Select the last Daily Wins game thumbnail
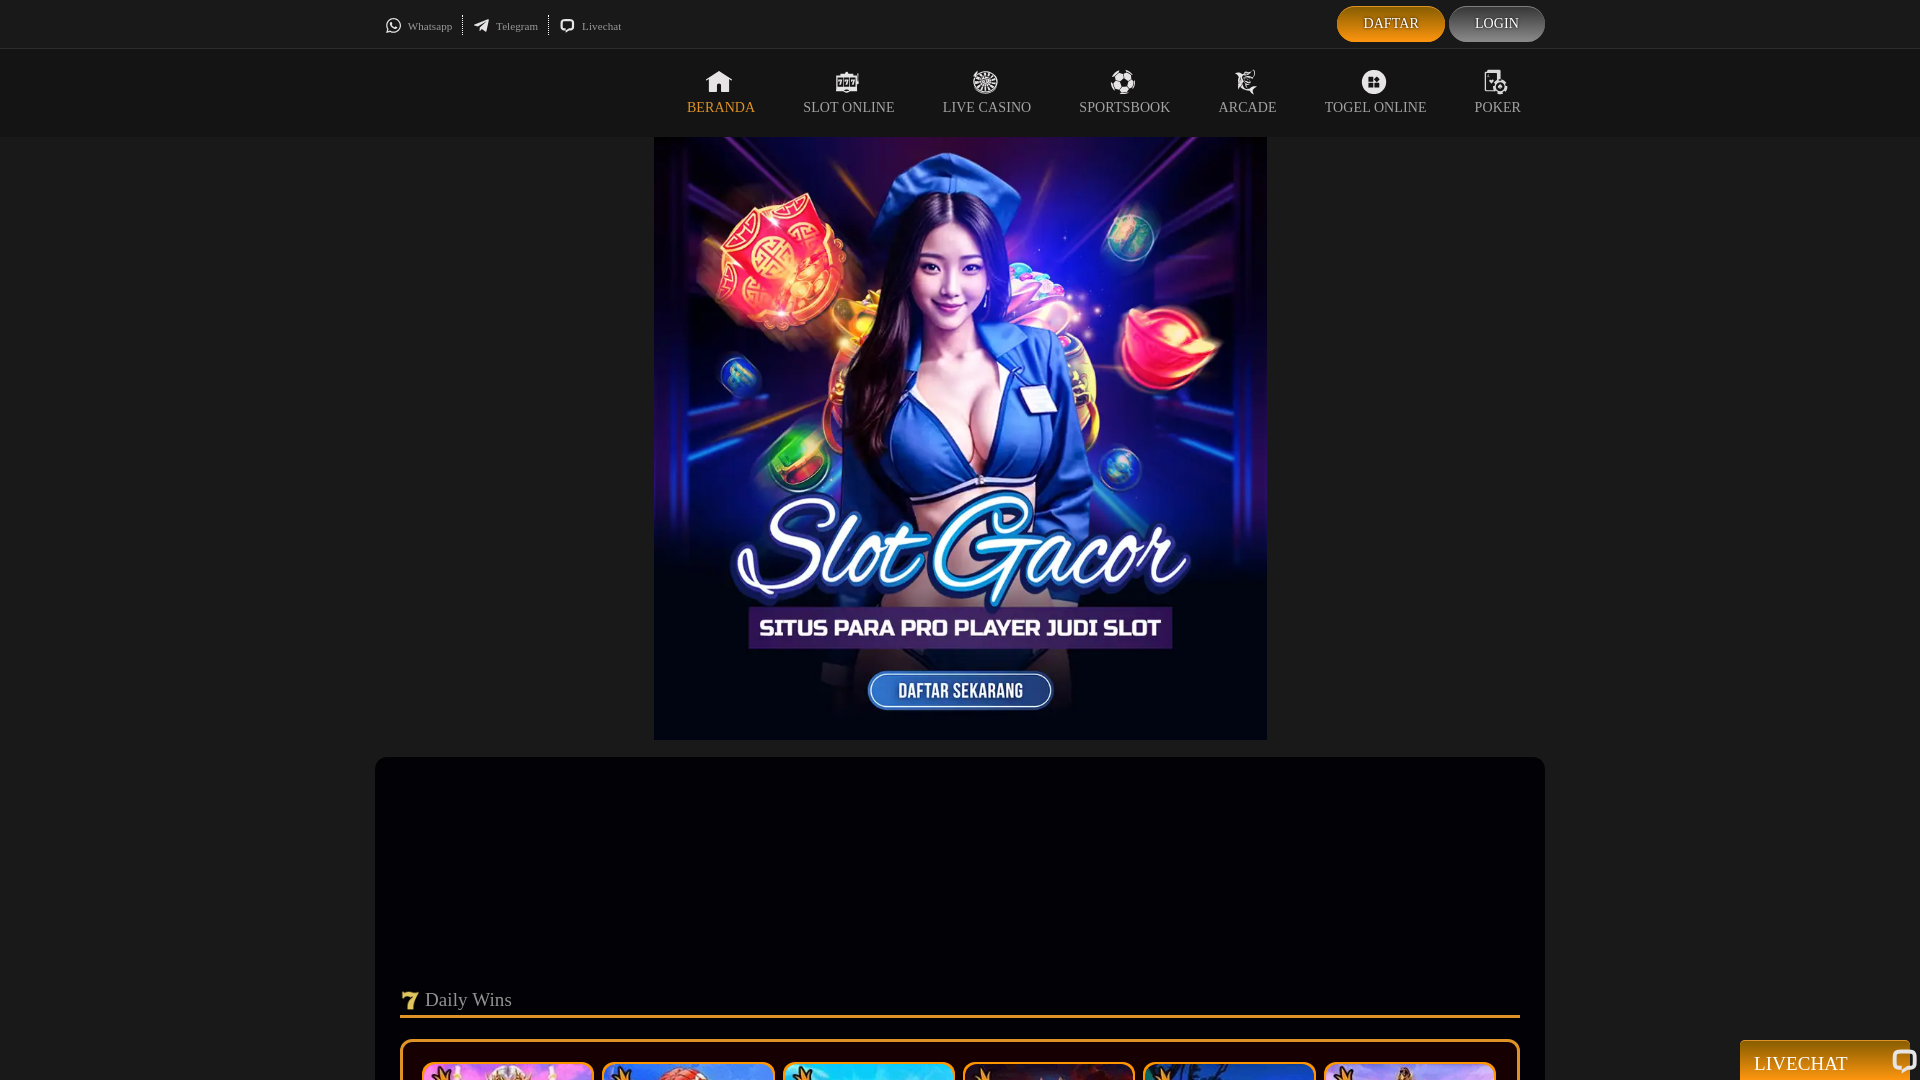1920x1080 pixels. coord(1409,1072)
